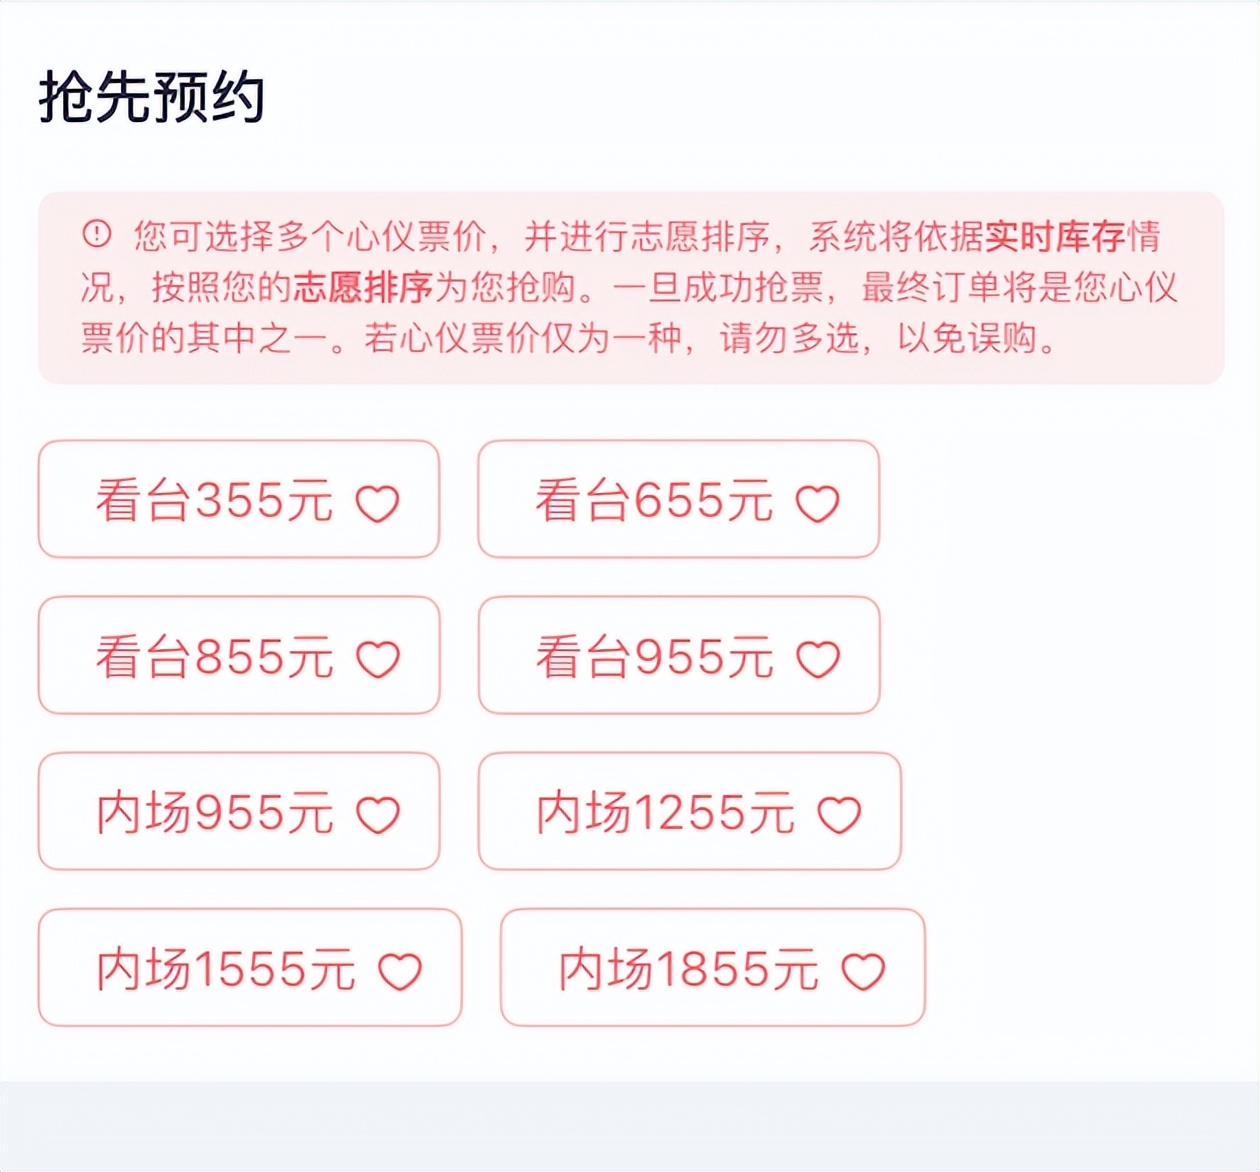The height and width of the screenshot is (1172, 1260).
Task: Favorite the 看台955元 ticket heart icon
Action: tap(820, 659)
